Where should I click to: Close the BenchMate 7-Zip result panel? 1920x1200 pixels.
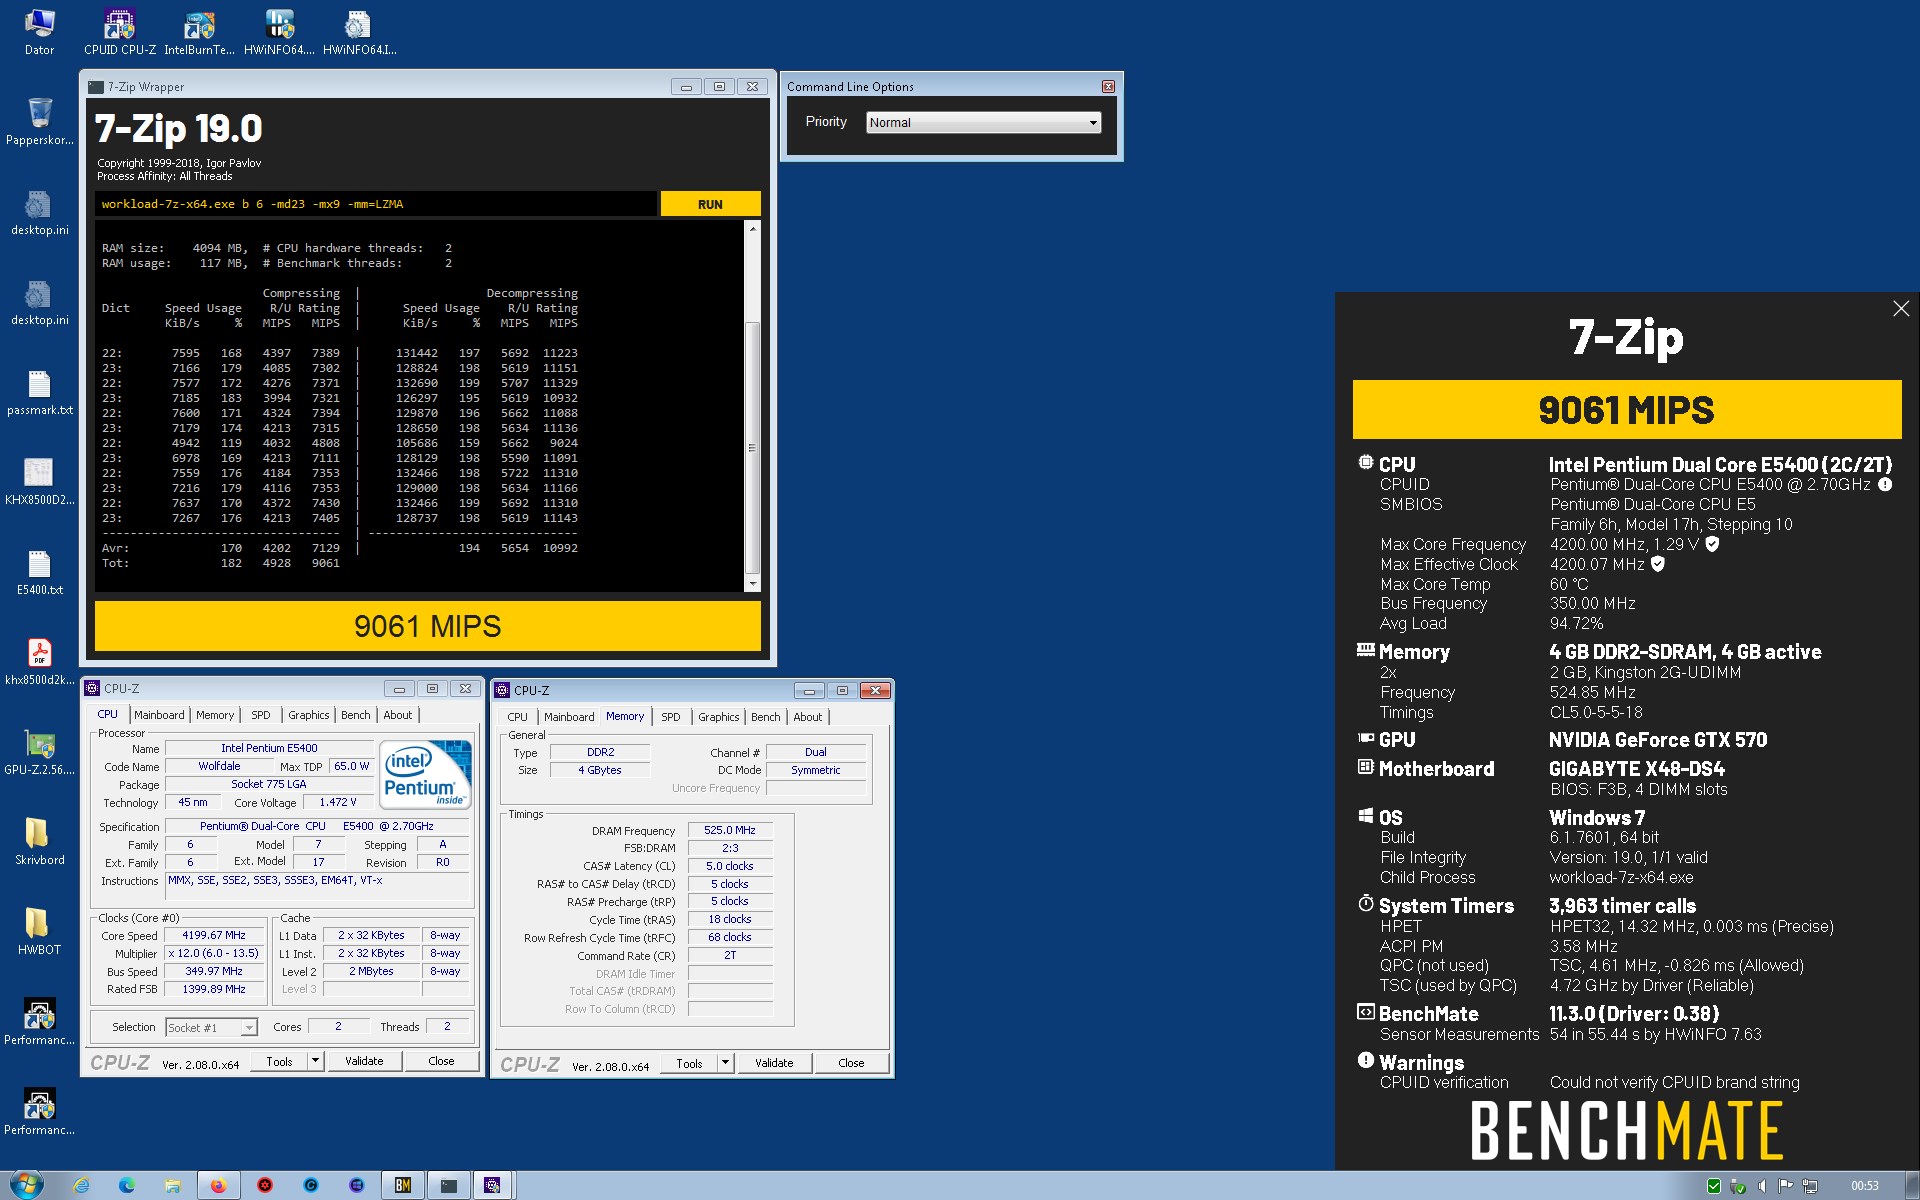[1901, 309]
